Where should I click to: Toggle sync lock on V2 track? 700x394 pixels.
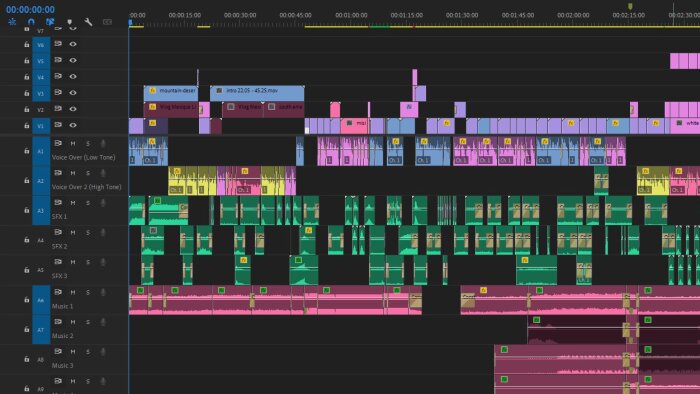click(58, 108)
